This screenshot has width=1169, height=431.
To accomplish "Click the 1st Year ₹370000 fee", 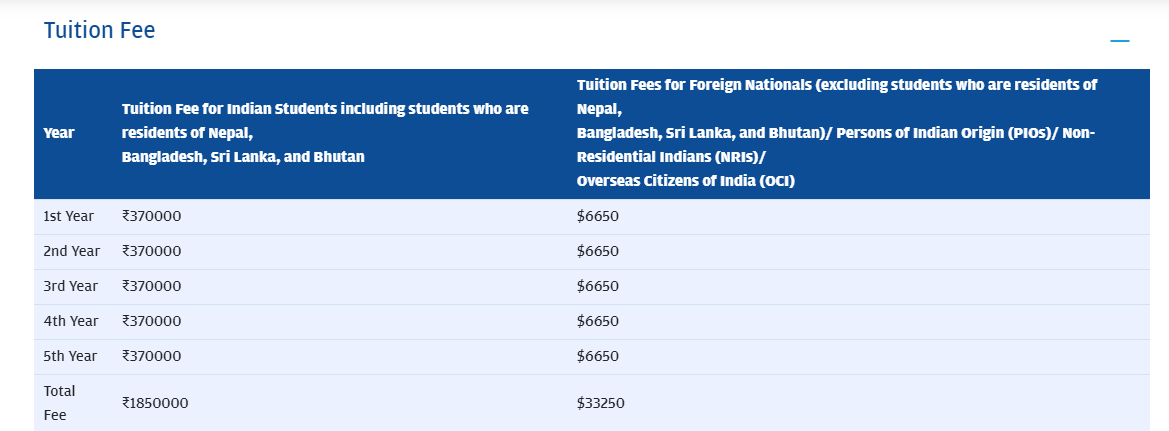I will point(152,216).
